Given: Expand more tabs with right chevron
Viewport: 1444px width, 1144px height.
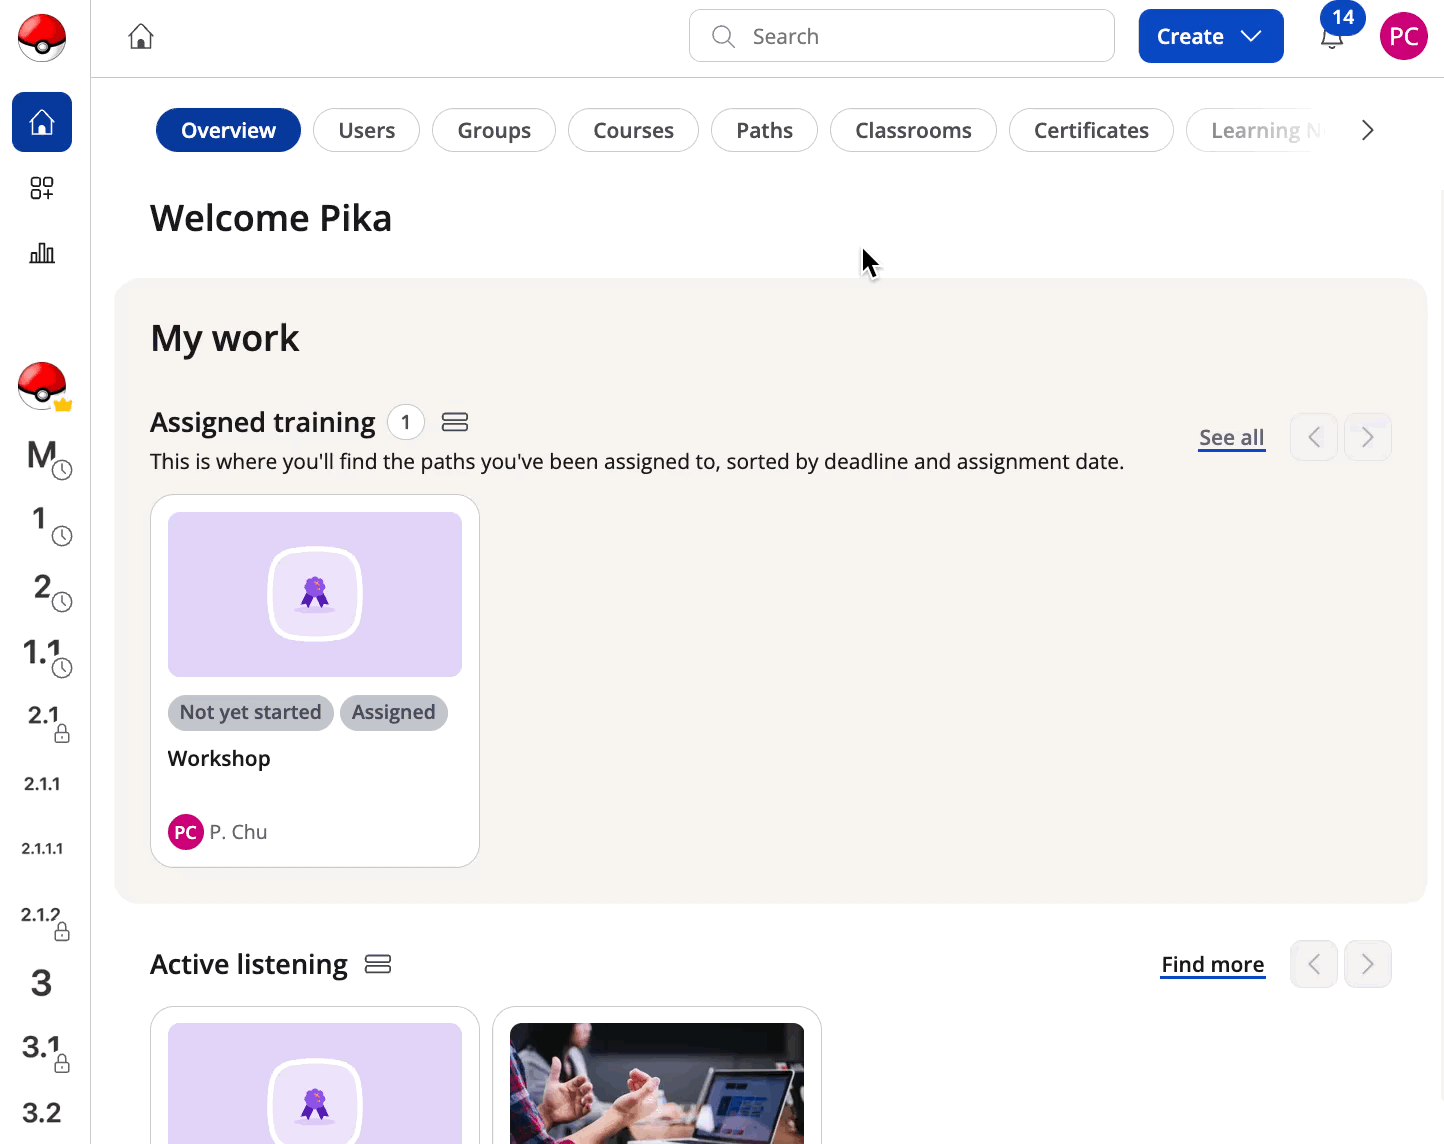Looking at the screenshot, I should coord(1367,130).
